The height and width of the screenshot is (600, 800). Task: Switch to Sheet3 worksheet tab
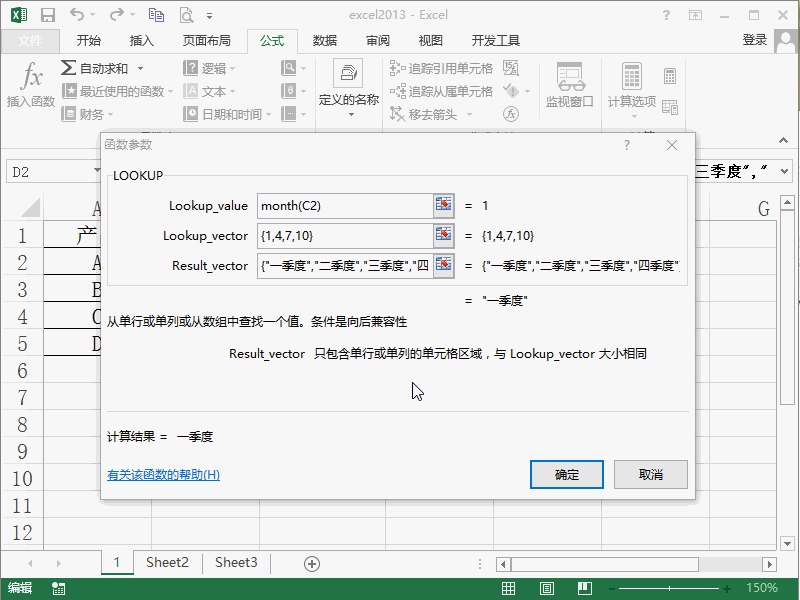236,562
